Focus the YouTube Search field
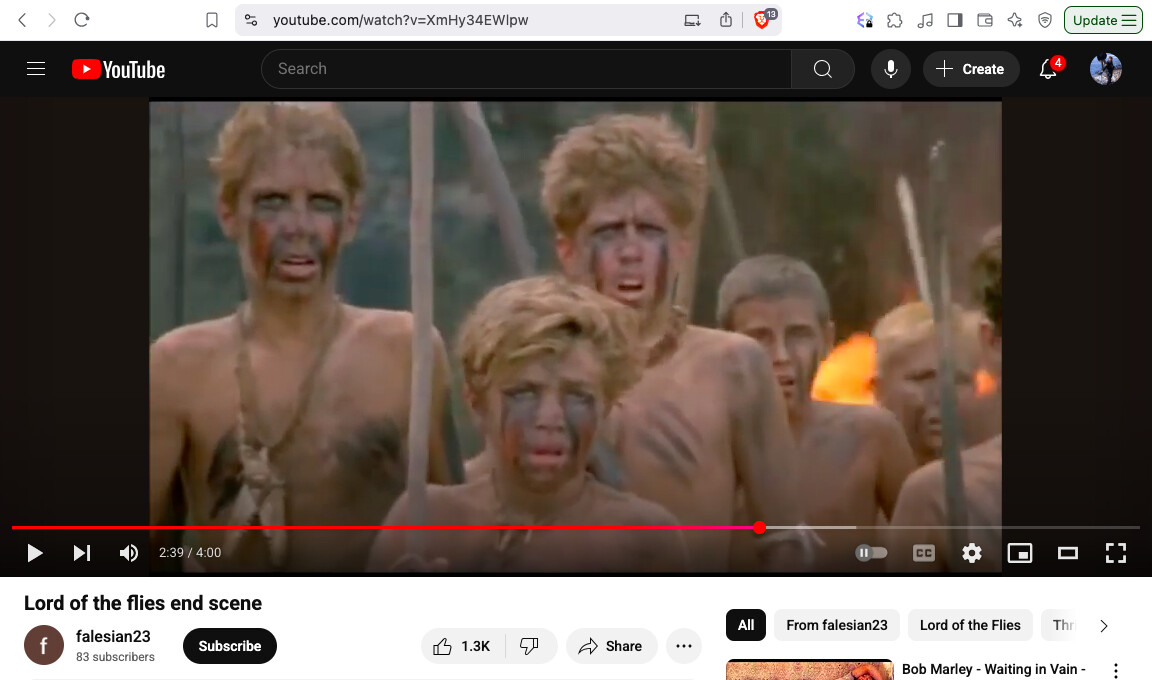 pos(526,69)
